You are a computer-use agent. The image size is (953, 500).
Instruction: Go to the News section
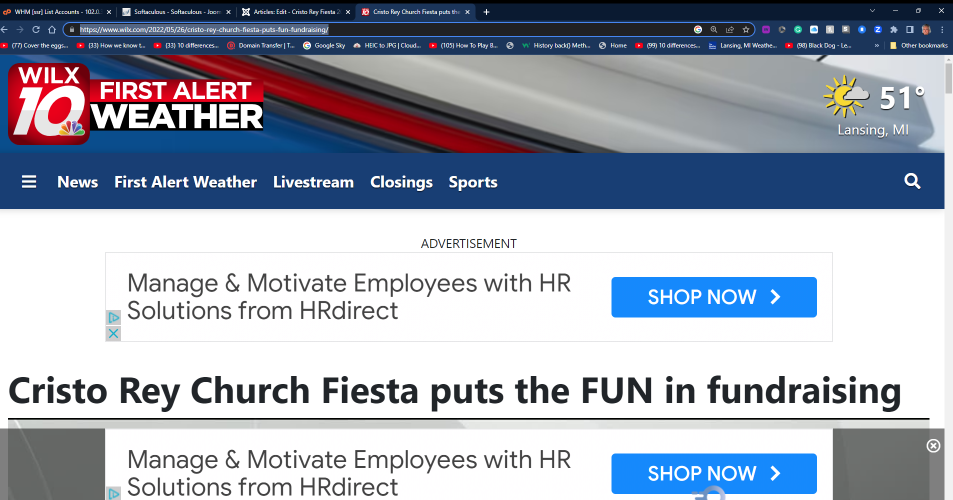click(x=77, y=182)
